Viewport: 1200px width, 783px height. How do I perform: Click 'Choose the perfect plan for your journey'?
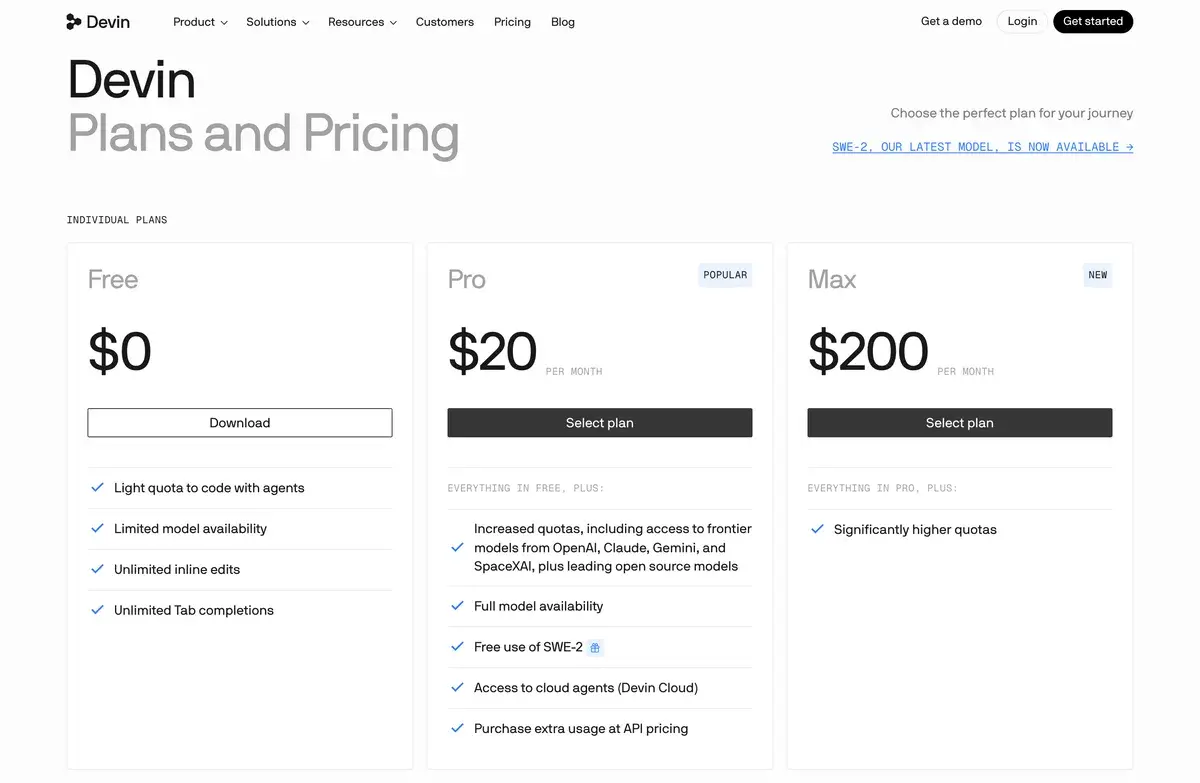tap(1012, 113)
